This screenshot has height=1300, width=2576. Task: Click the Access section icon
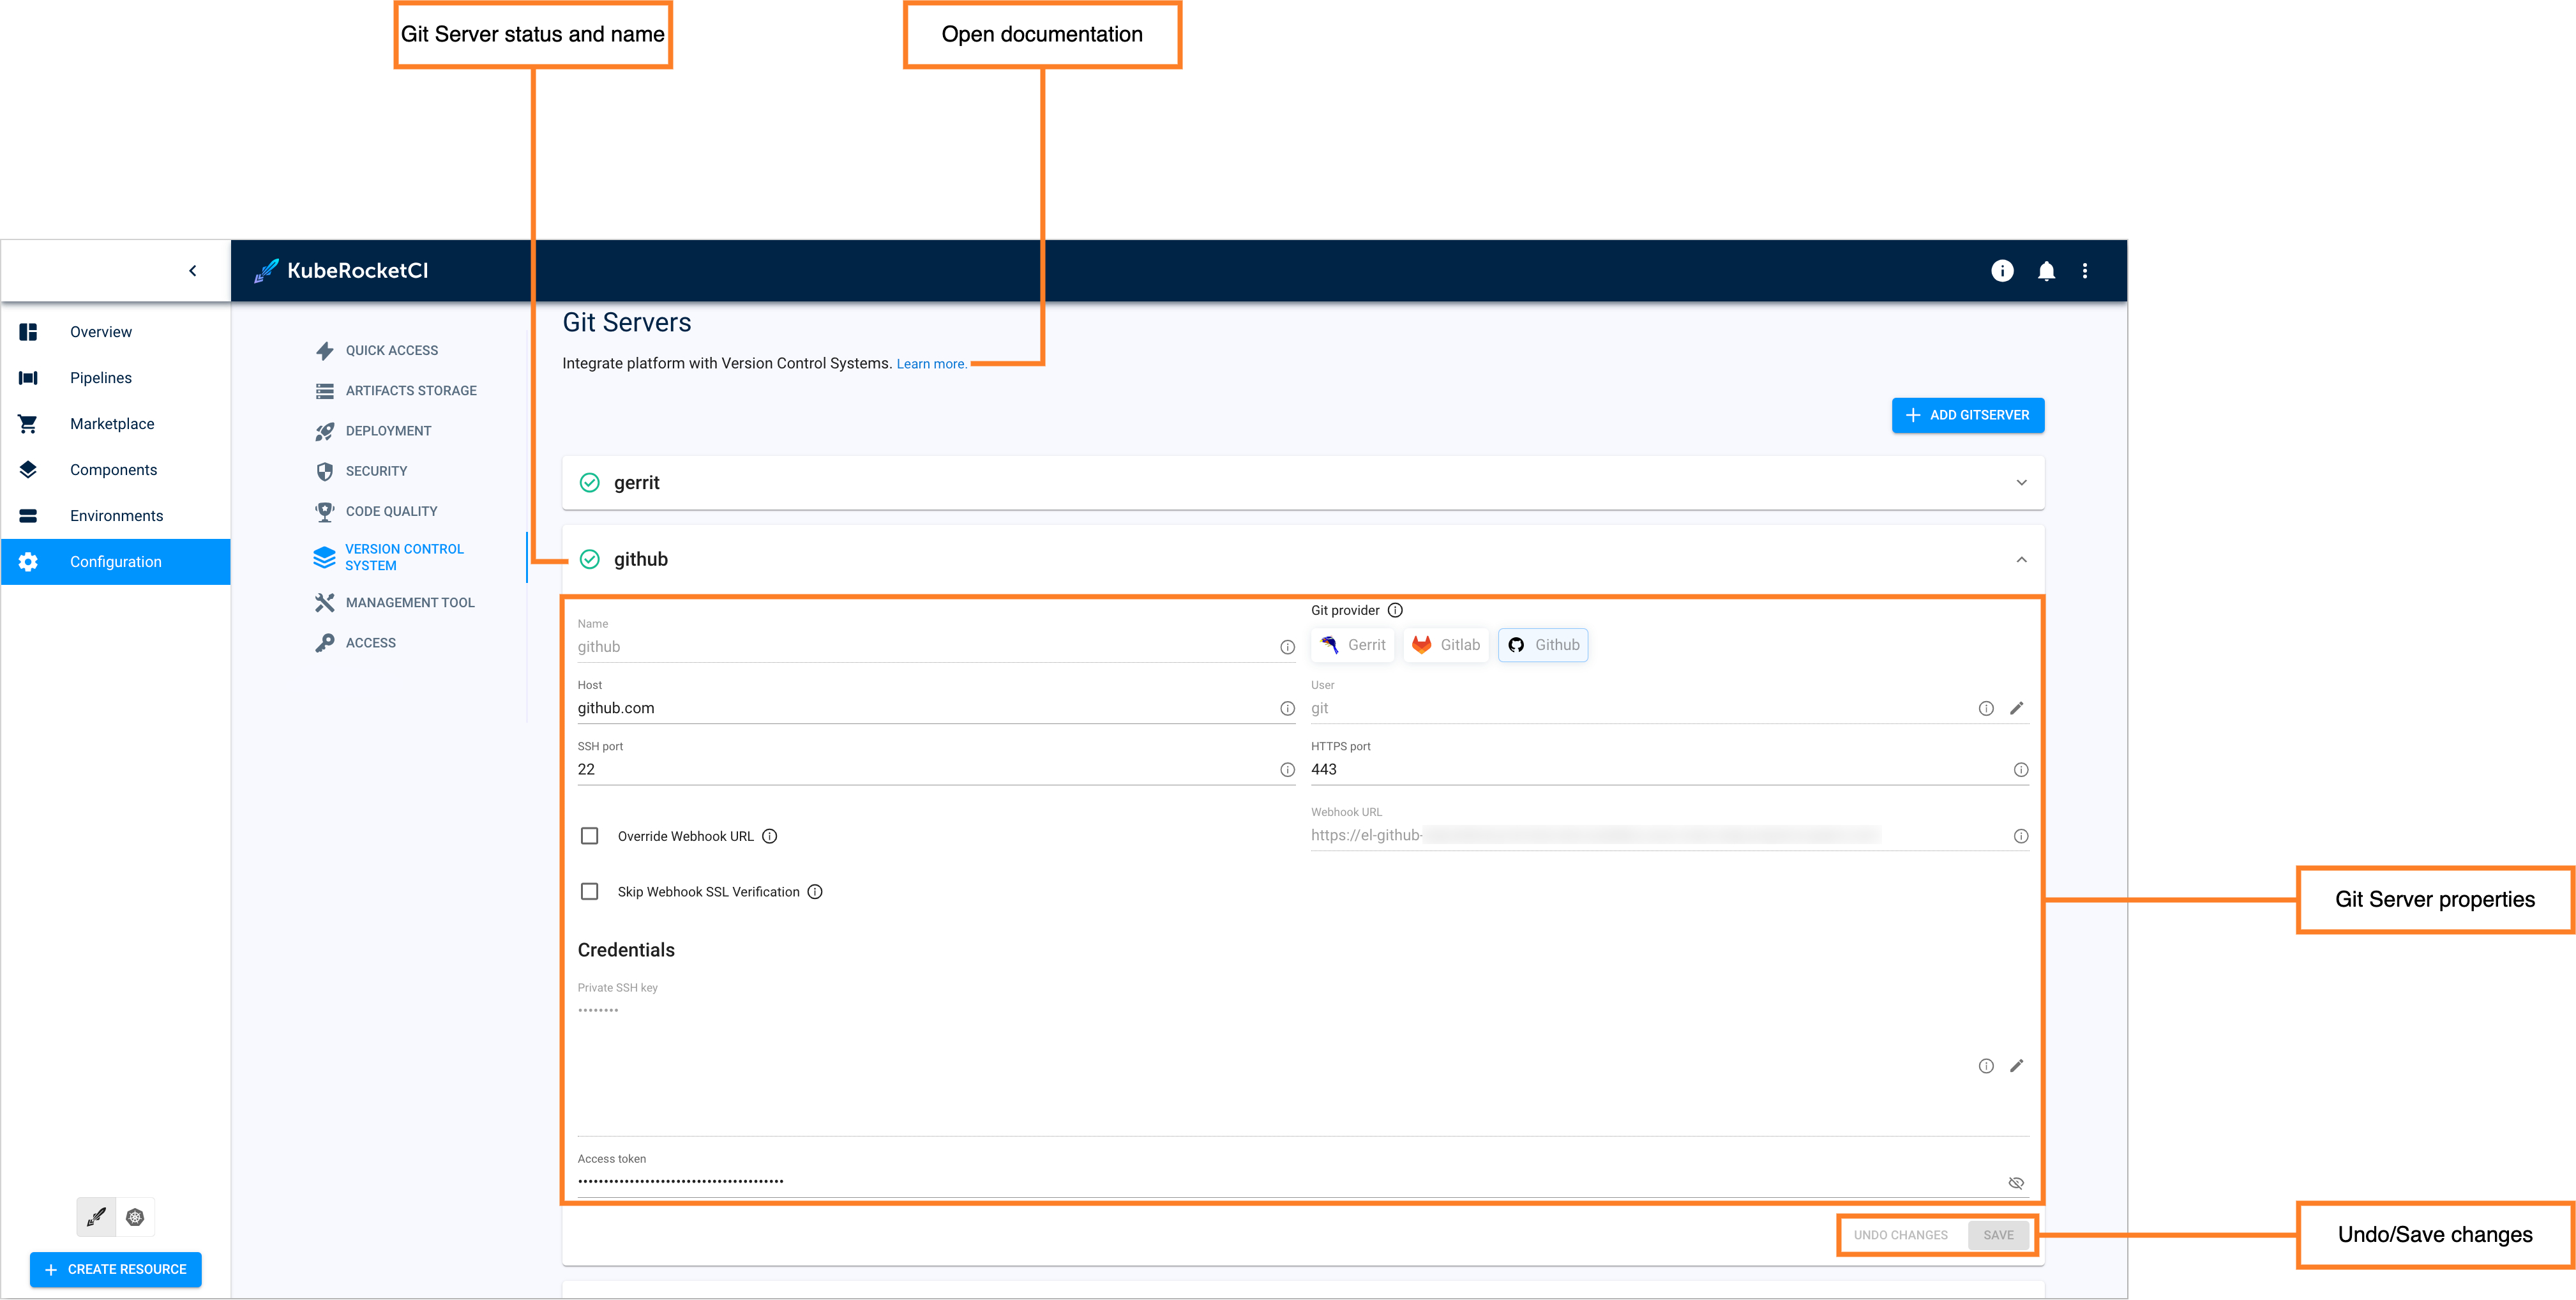(x=325, y=642)
